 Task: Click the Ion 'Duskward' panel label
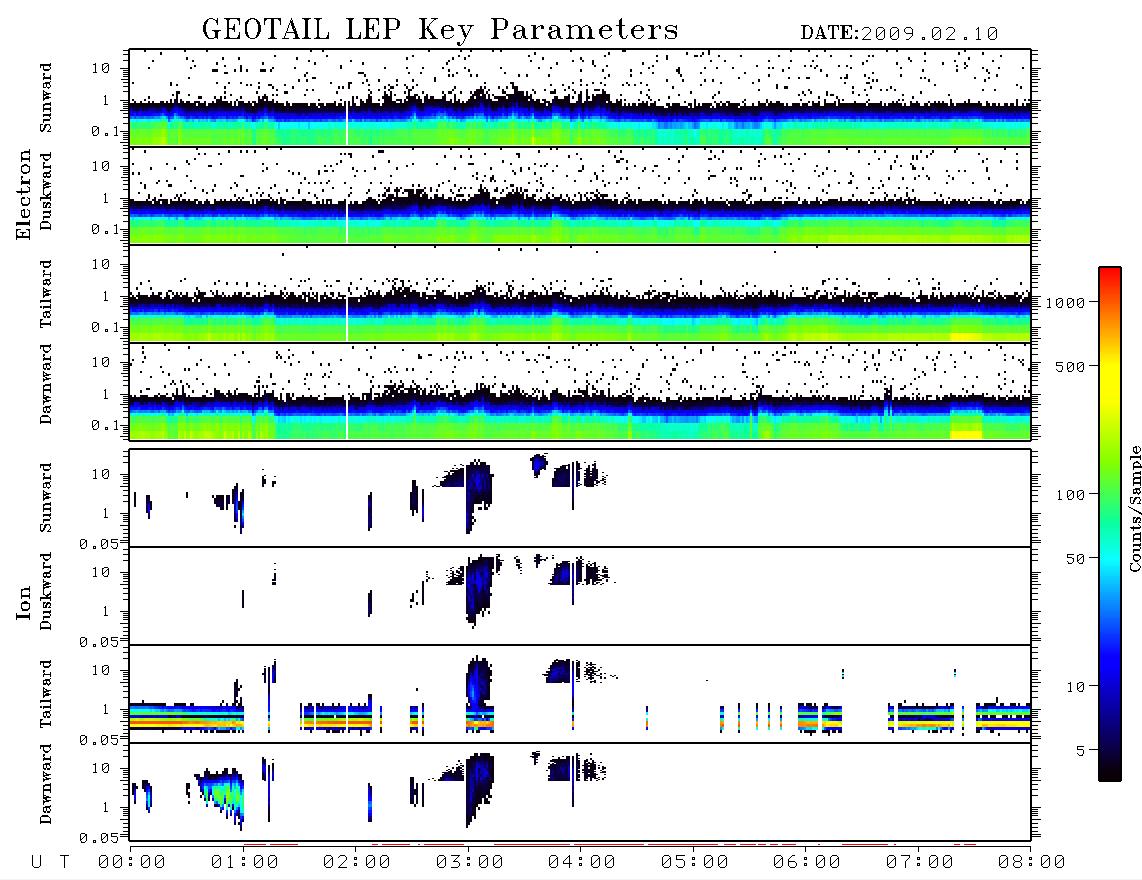(45, 592)
